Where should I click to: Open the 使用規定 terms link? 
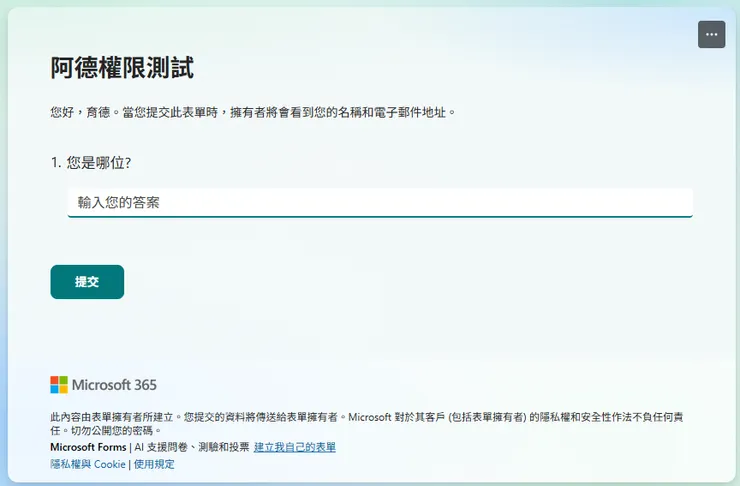(154, 464)
